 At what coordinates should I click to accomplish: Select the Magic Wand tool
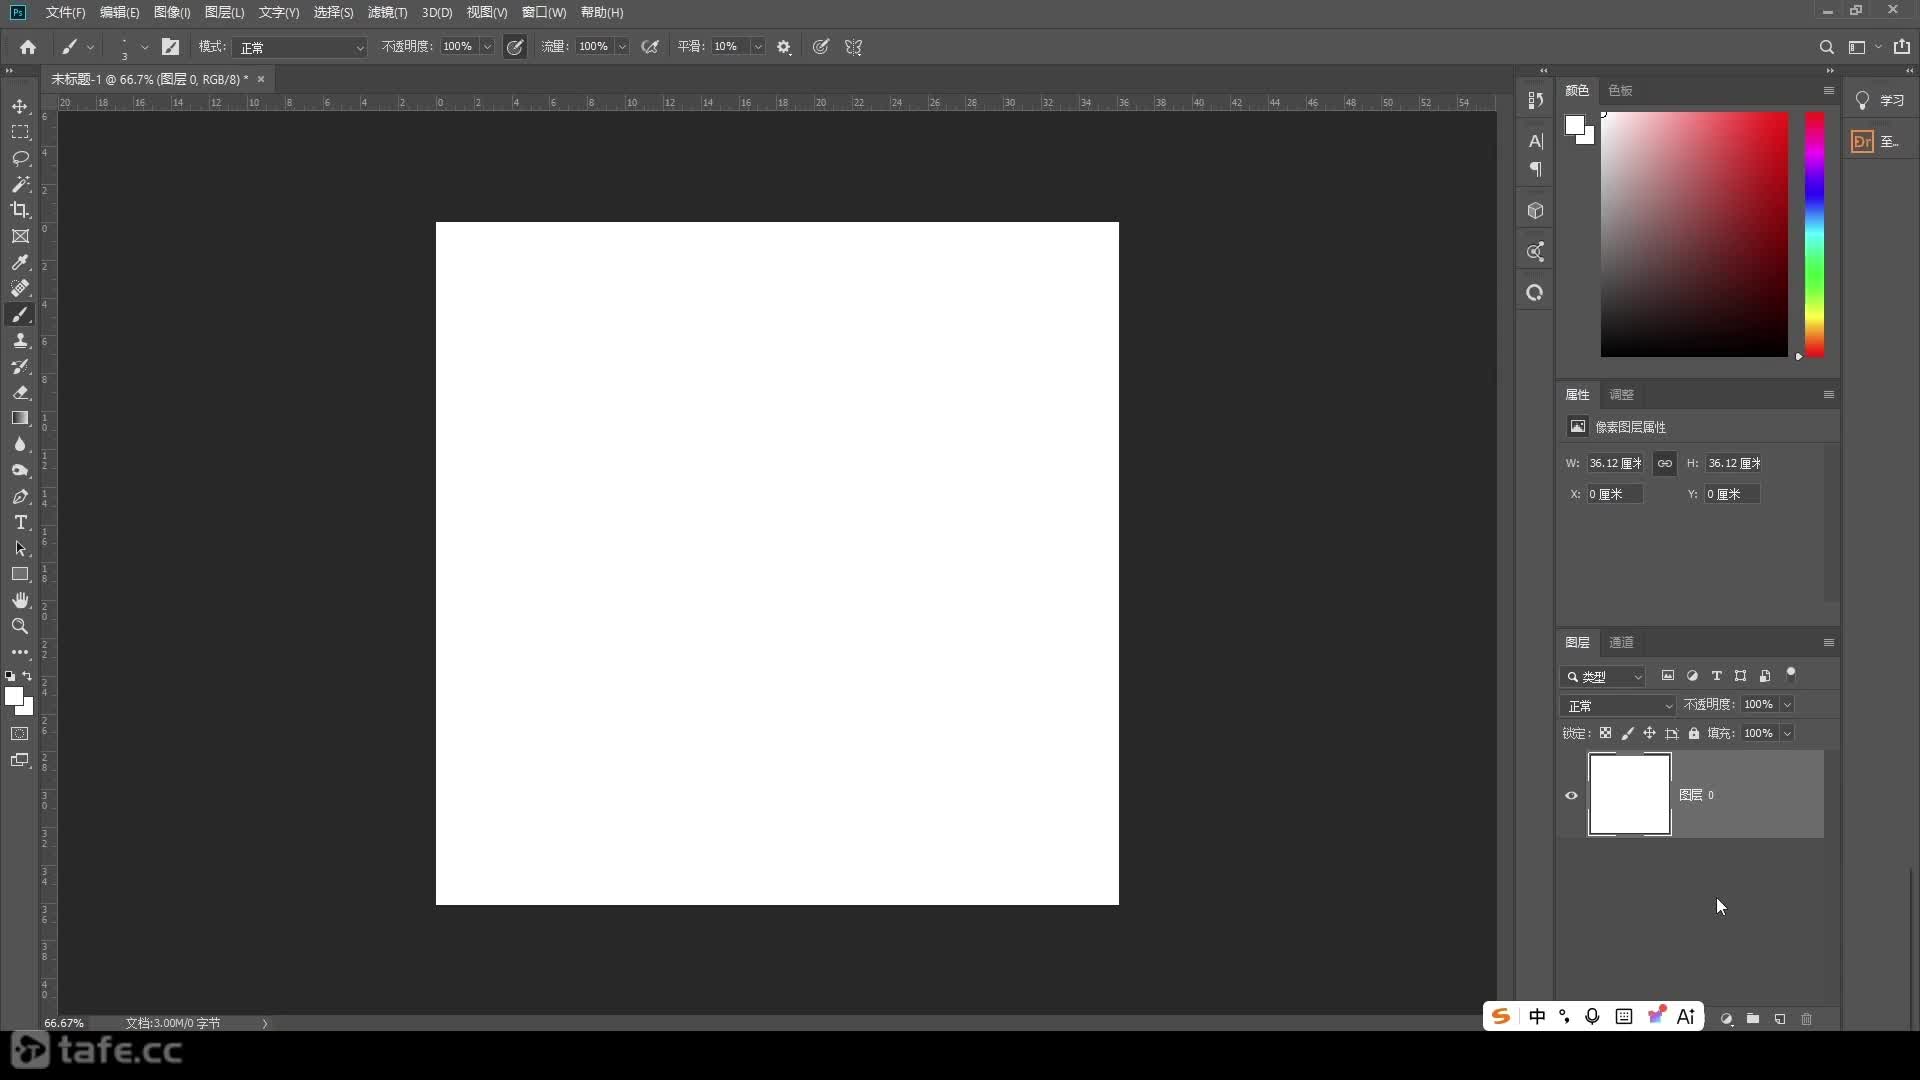click(20, 184)
